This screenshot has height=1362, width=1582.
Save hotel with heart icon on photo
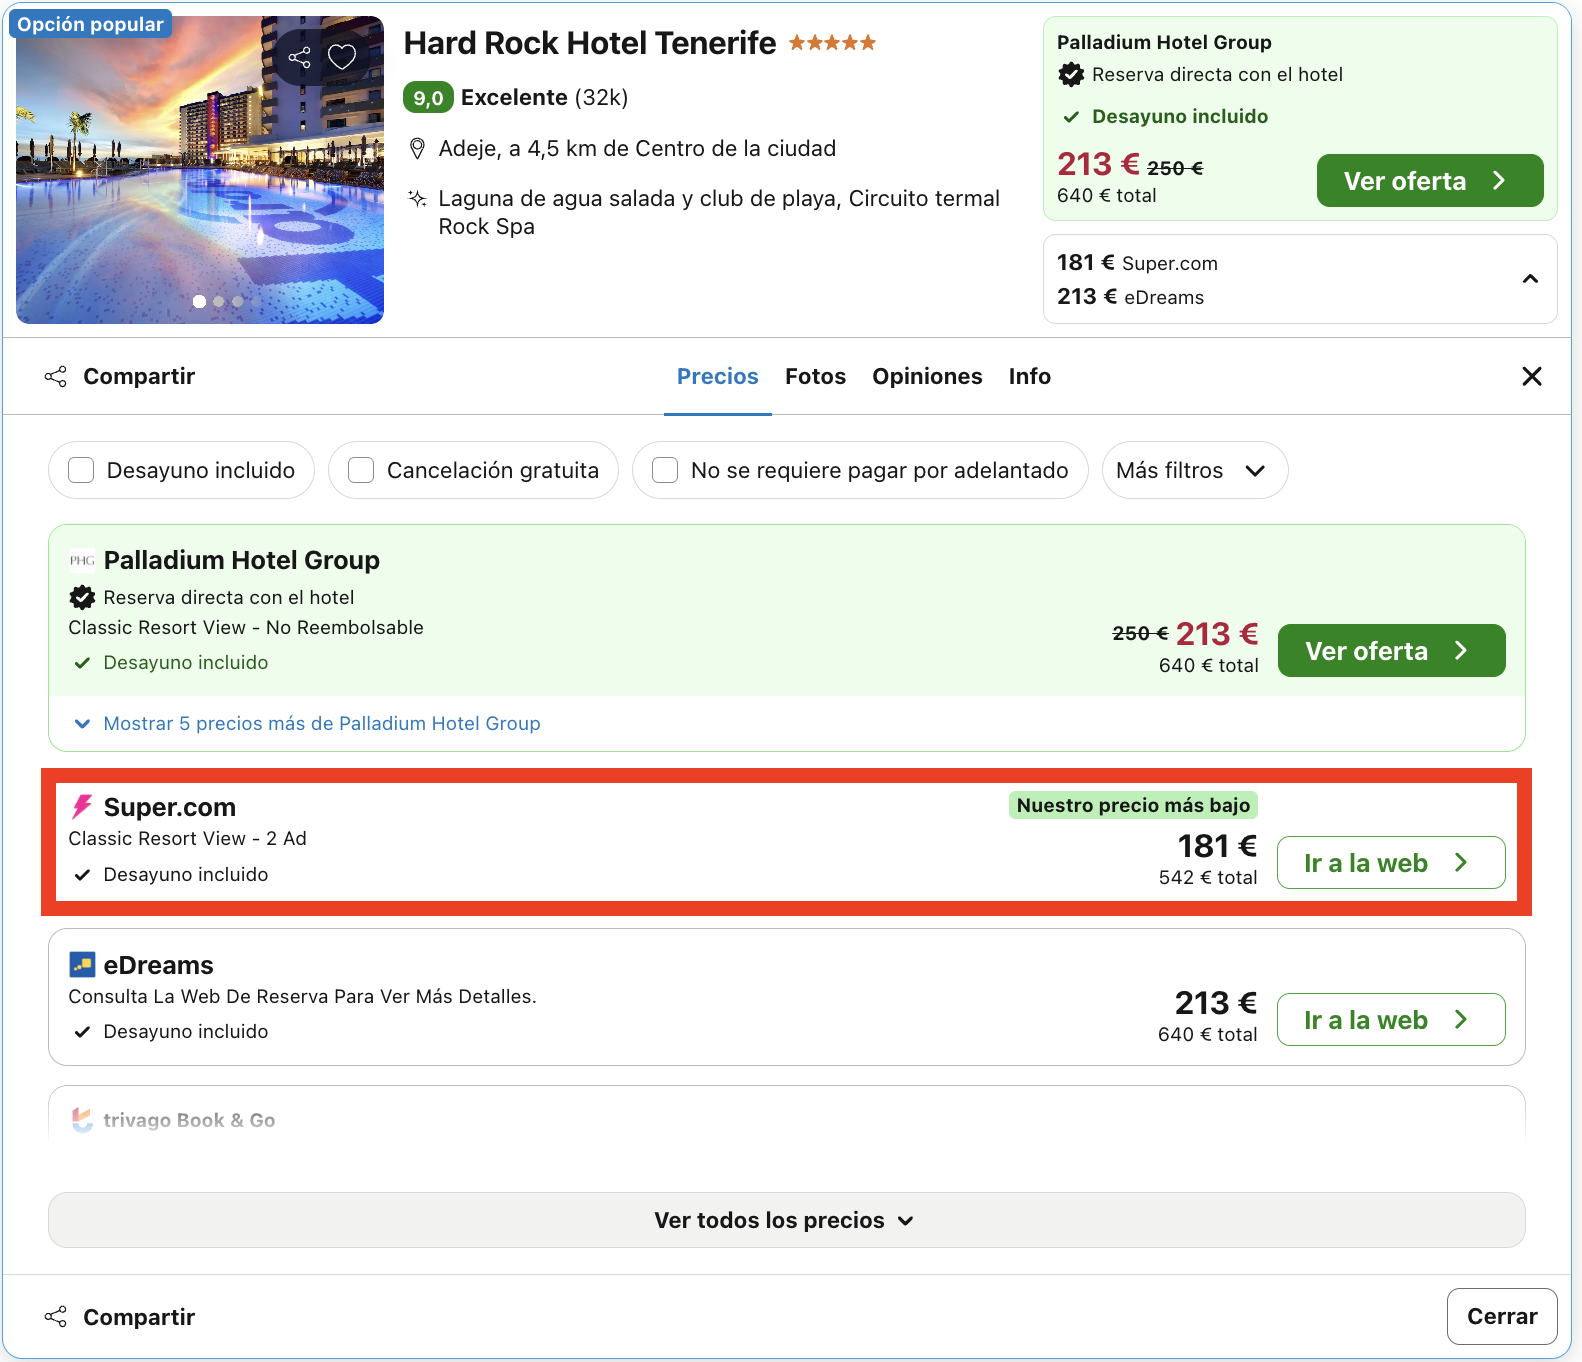[x=342, y=57]
